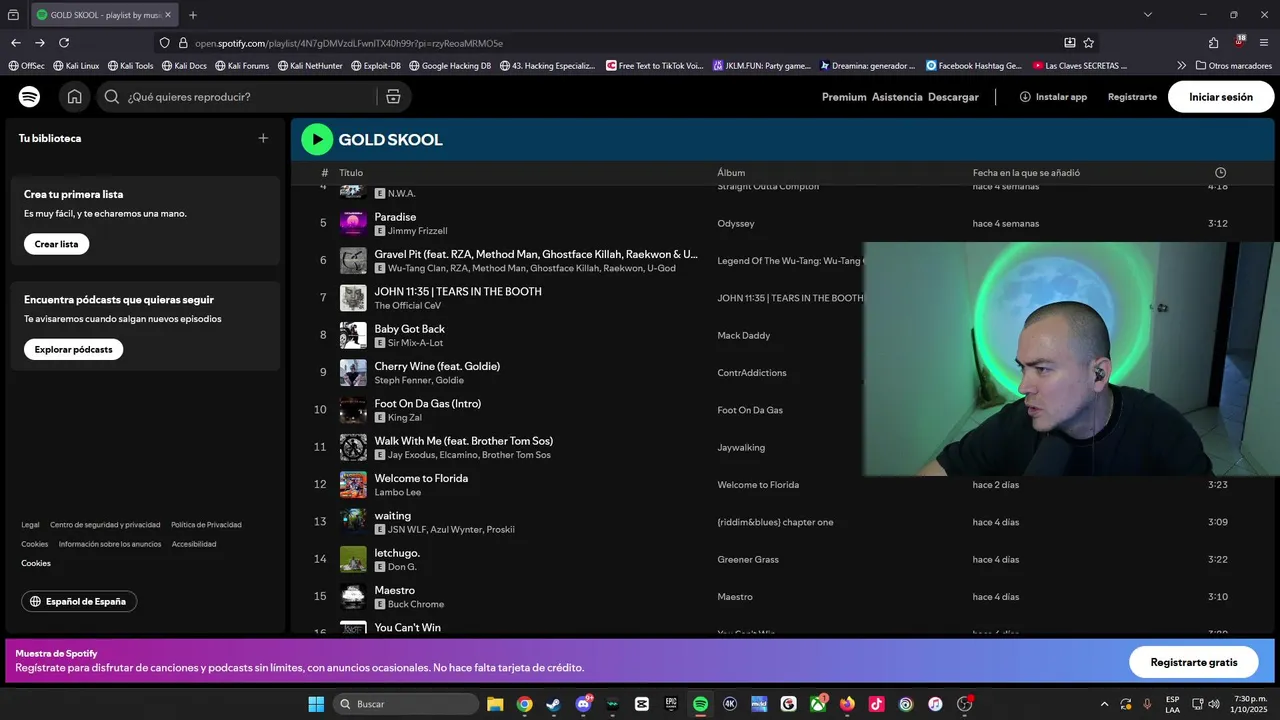Select the Paradise album cover thumbnail
Viewport: 1280px width, 720px height.
353,224
